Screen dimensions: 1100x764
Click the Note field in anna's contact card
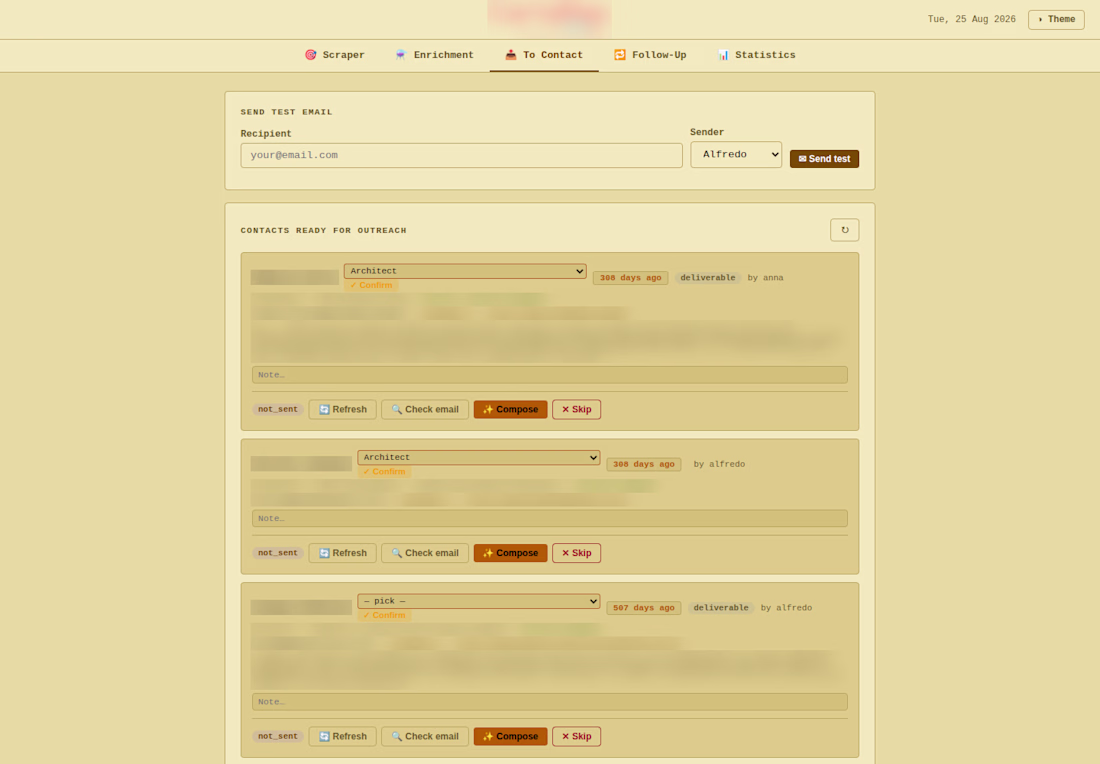(549, 375)
